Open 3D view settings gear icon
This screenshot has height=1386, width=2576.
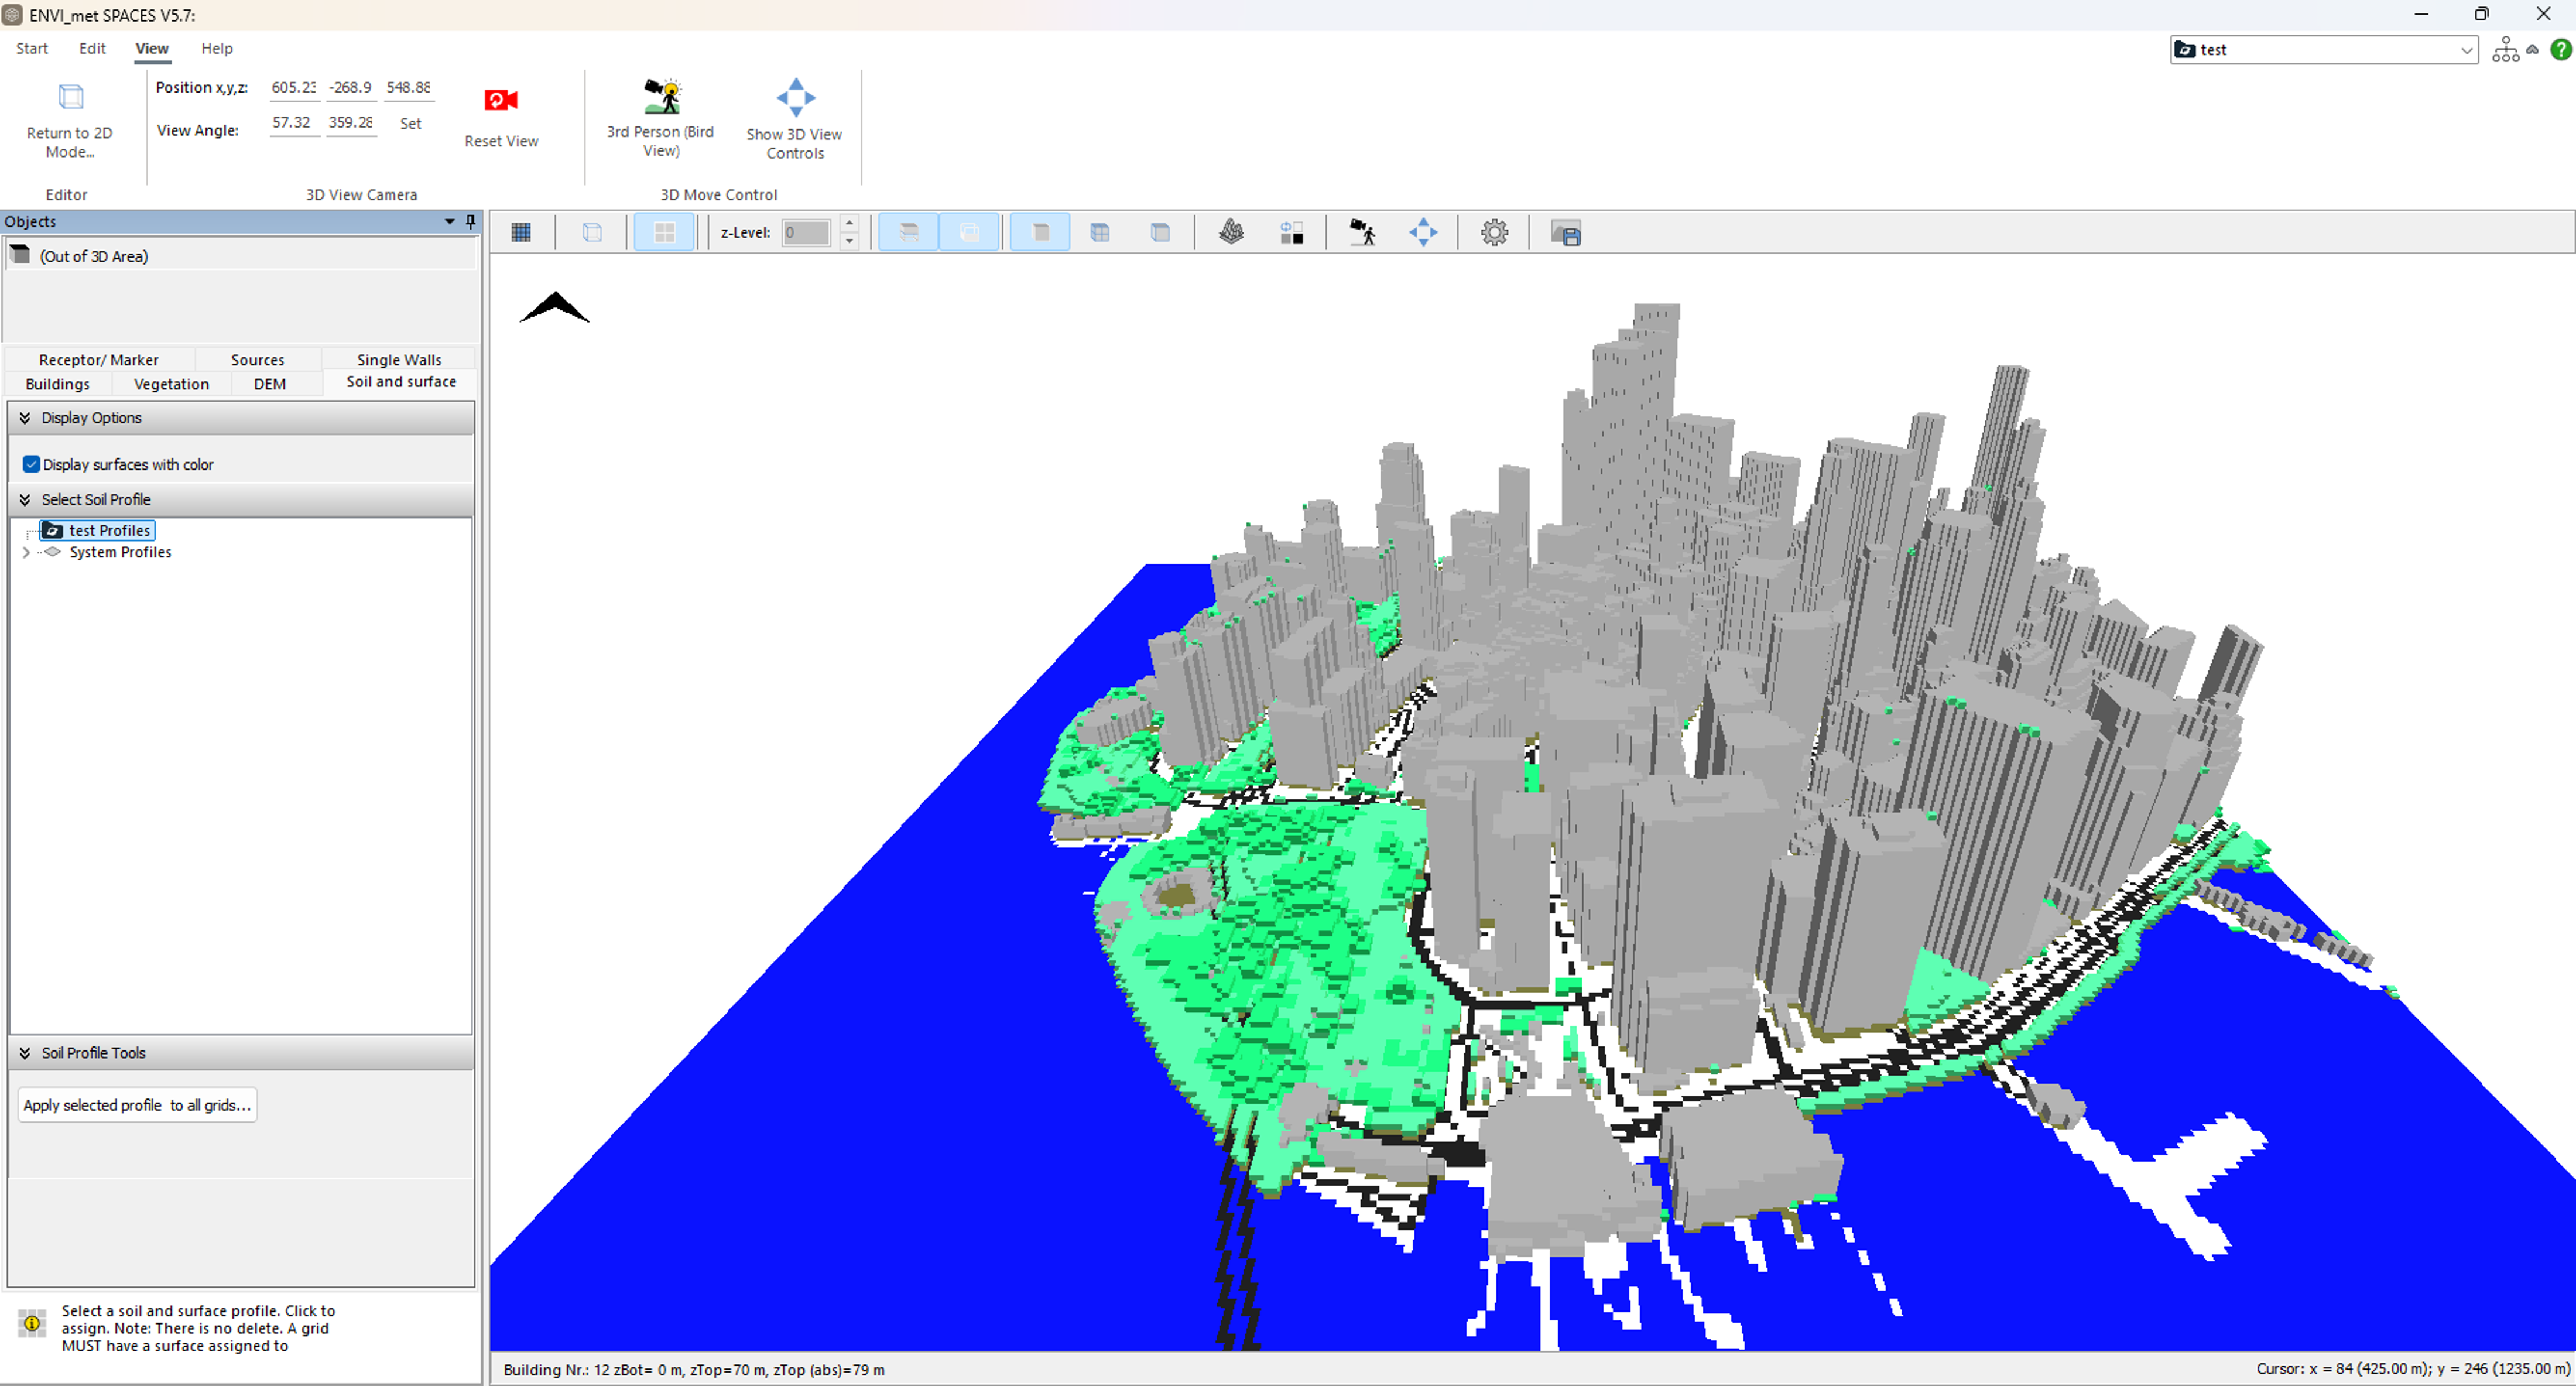pyautogui.click(x=1494, y=232)
